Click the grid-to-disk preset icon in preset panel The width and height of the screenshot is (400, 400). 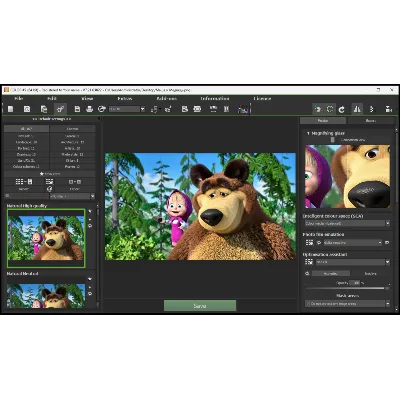pyautogui.click(x=24, y=182)
